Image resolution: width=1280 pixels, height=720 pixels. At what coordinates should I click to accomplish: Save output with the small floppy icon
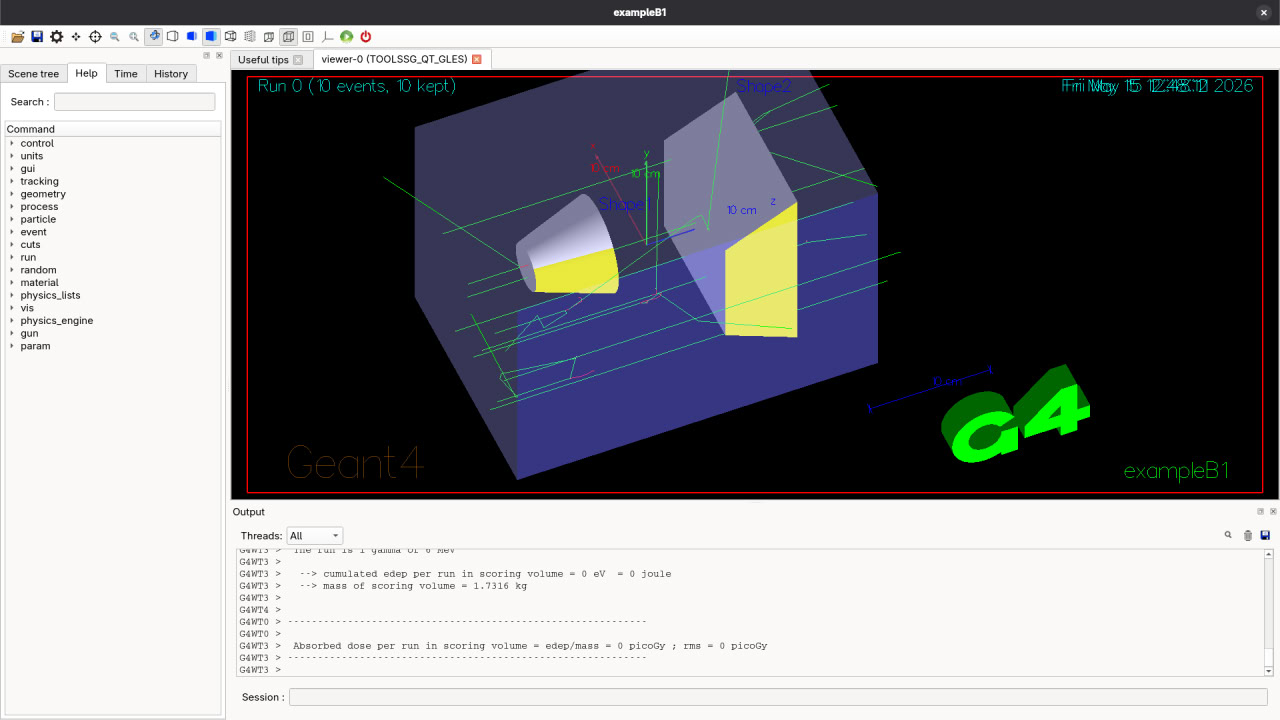1265,535
